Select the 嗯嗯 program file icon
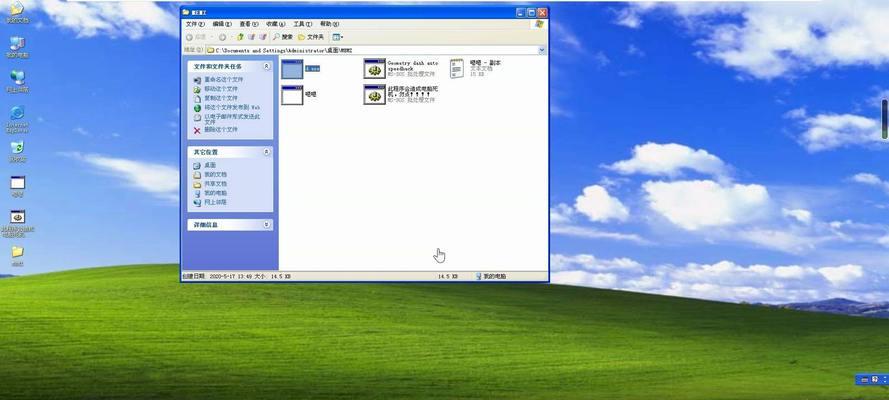The height and width of the screenshot is (400, 889). tap(292, 95)
